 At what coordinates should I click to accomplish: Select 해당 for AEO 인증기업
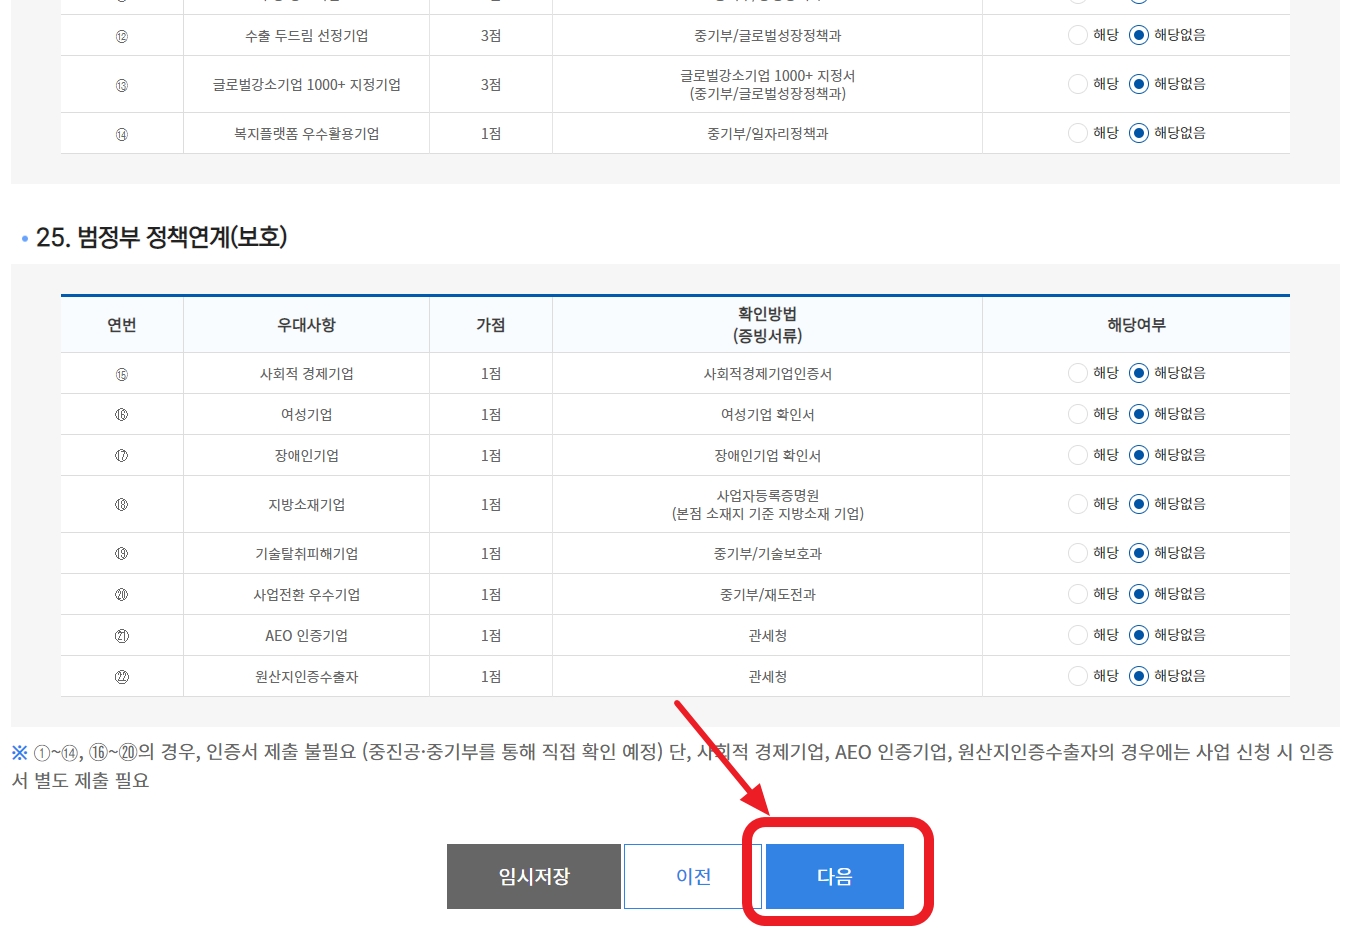click(1078, 635)
